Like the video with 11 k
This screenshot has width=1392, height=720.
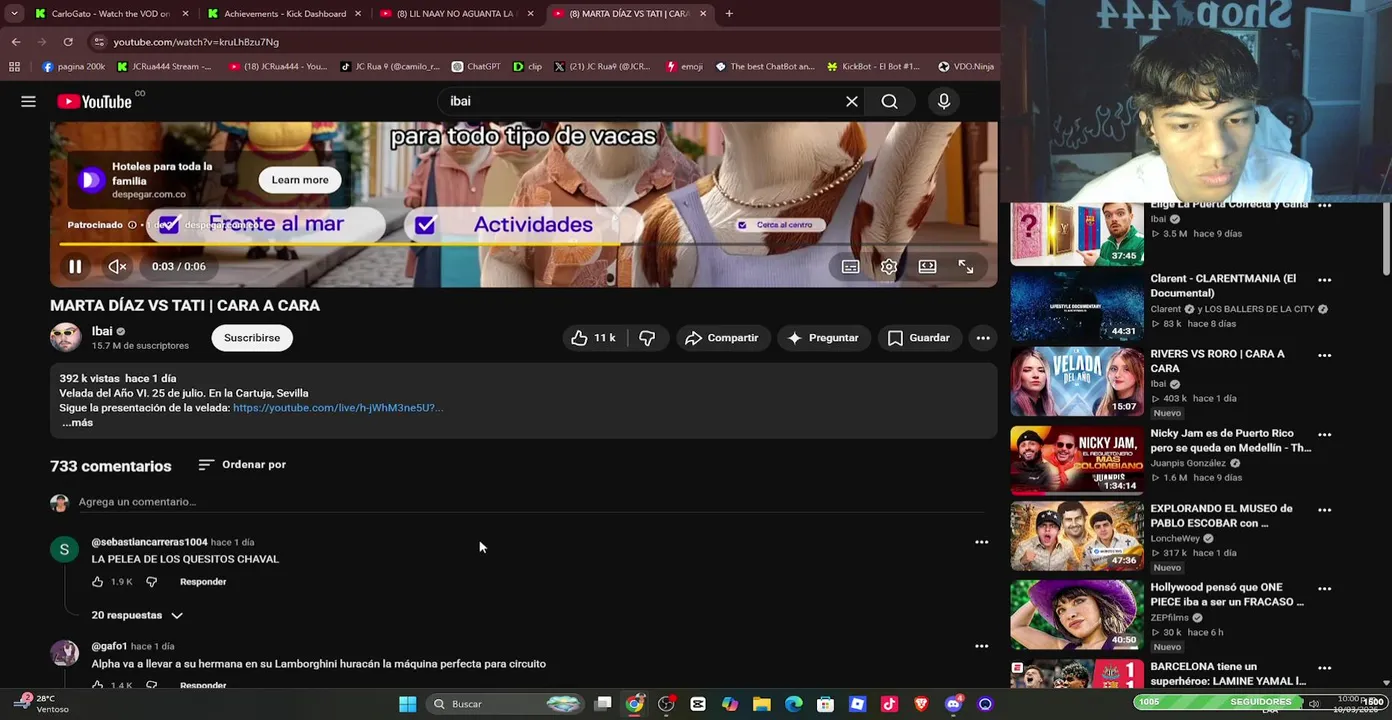[593, 338]
